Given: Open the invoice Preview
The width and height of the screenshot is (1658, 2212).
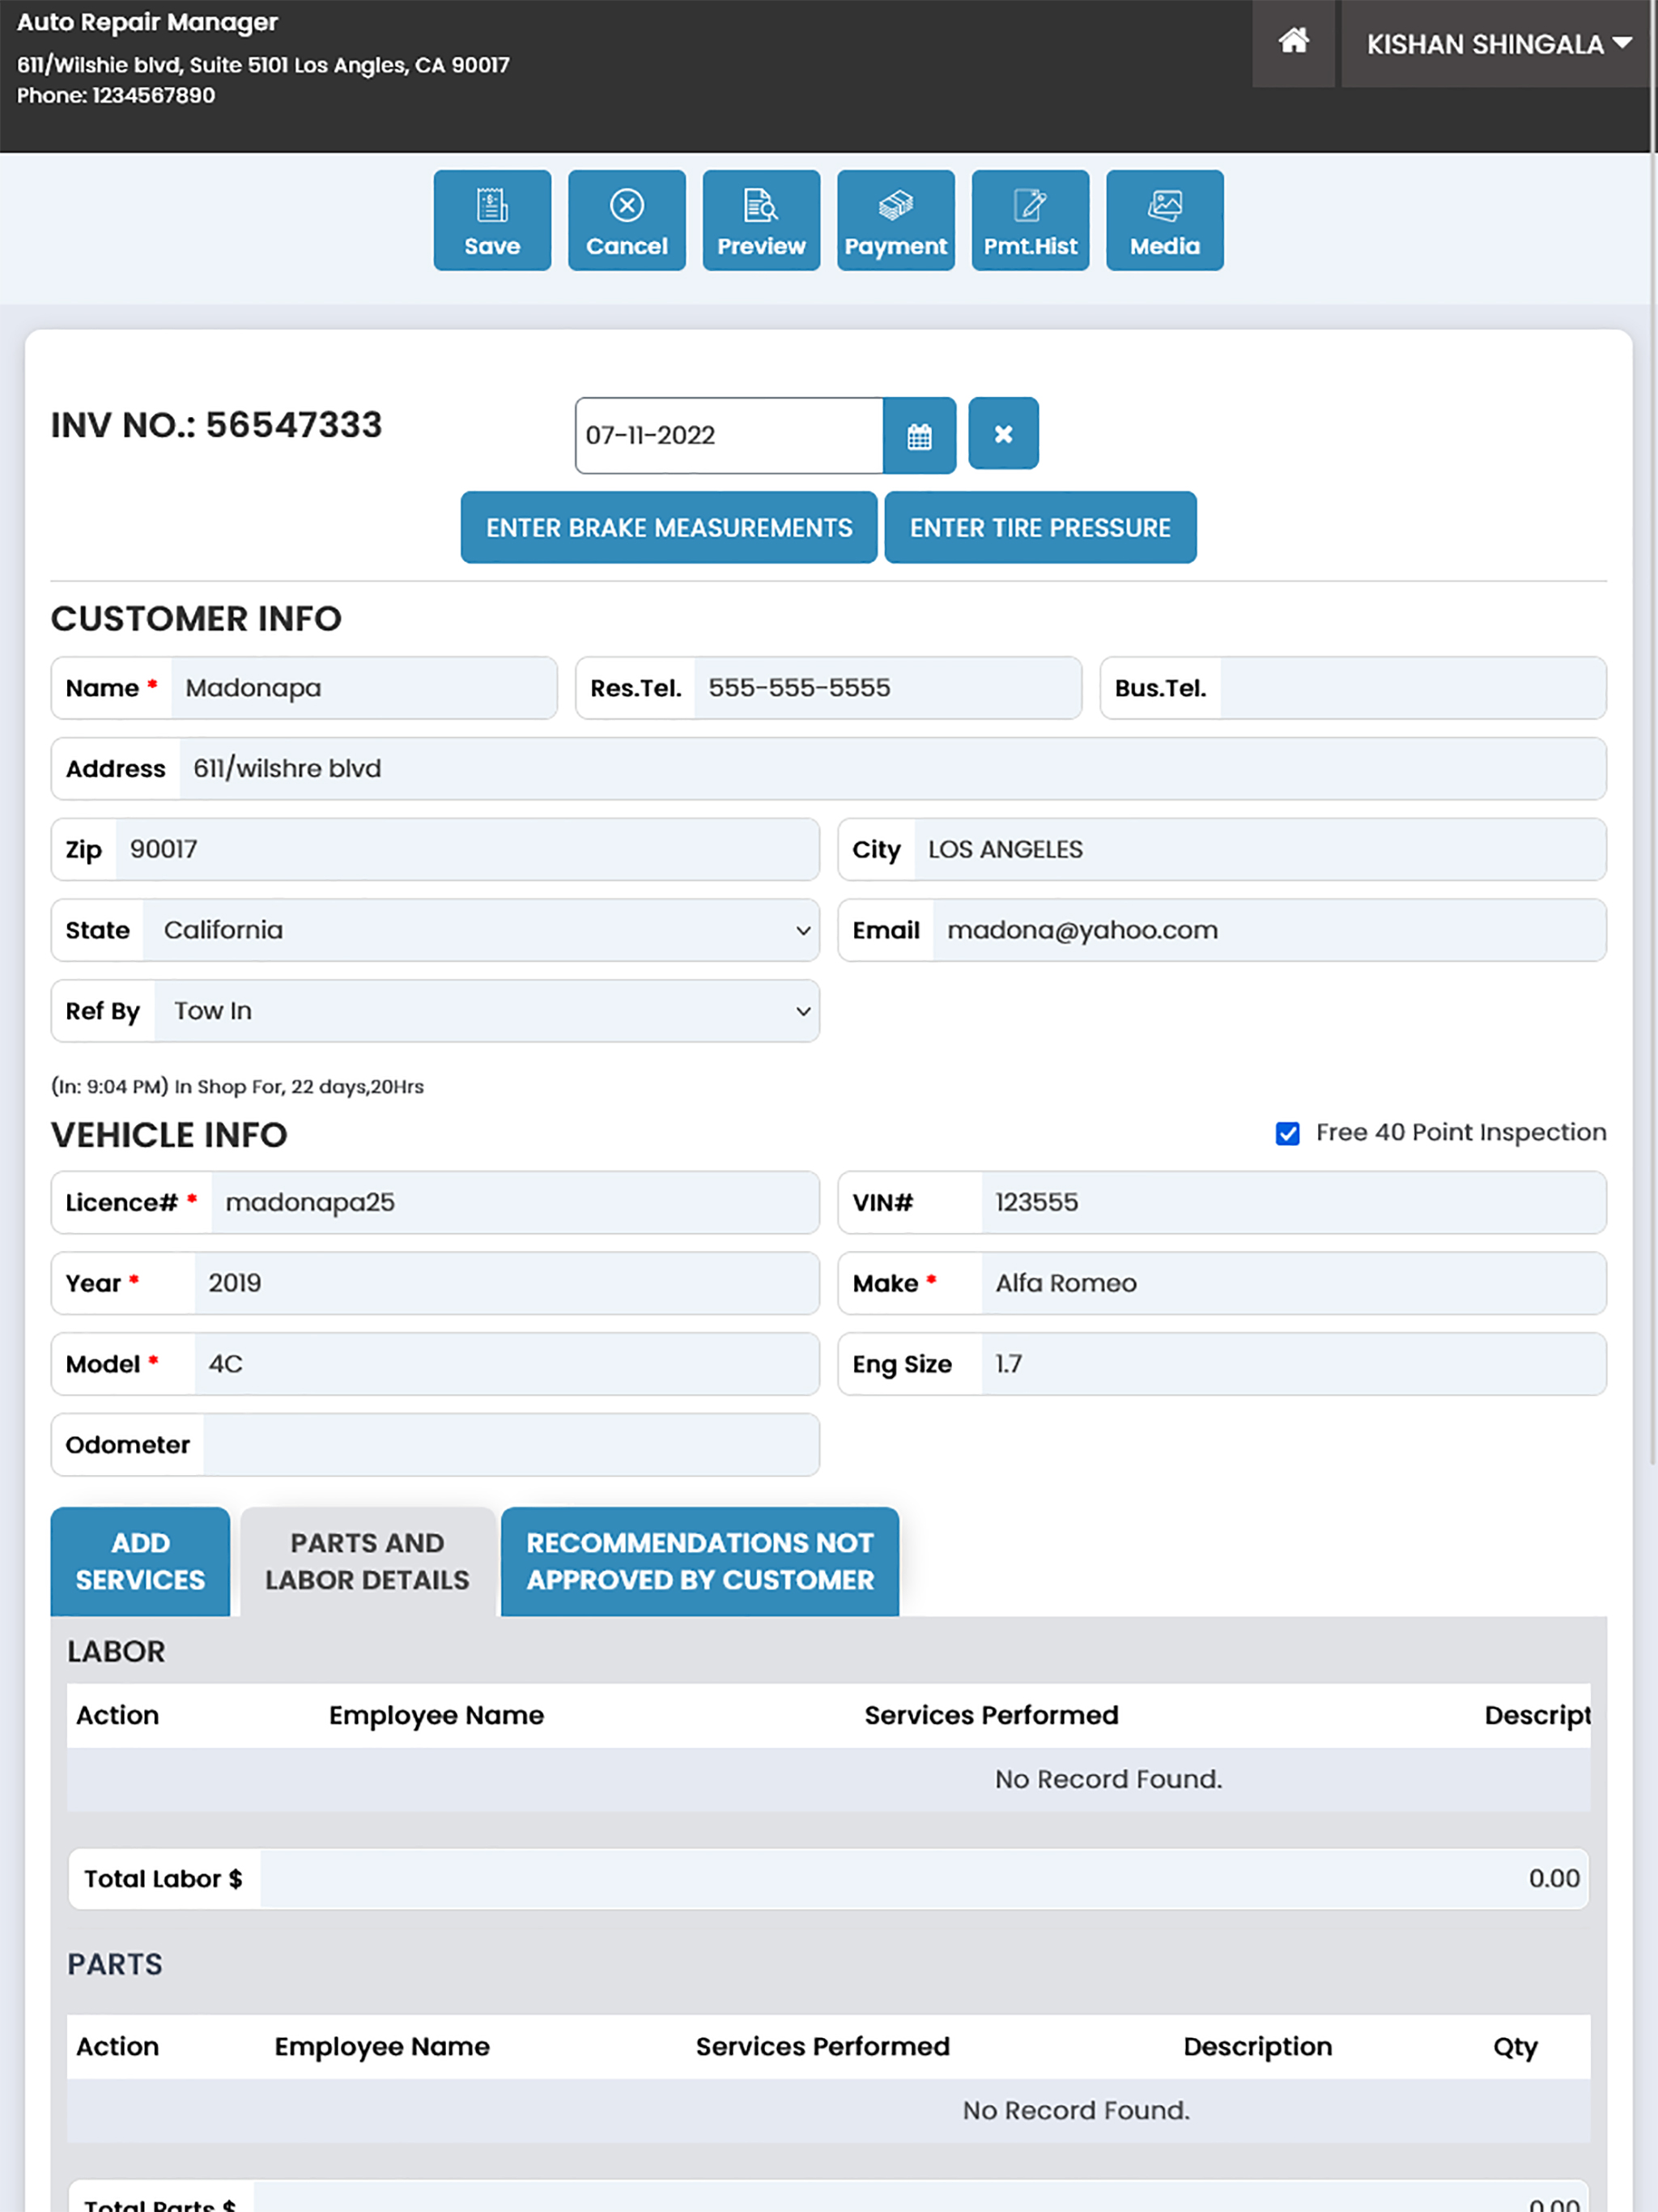Looking at the screenshot, I should point(761,220).
